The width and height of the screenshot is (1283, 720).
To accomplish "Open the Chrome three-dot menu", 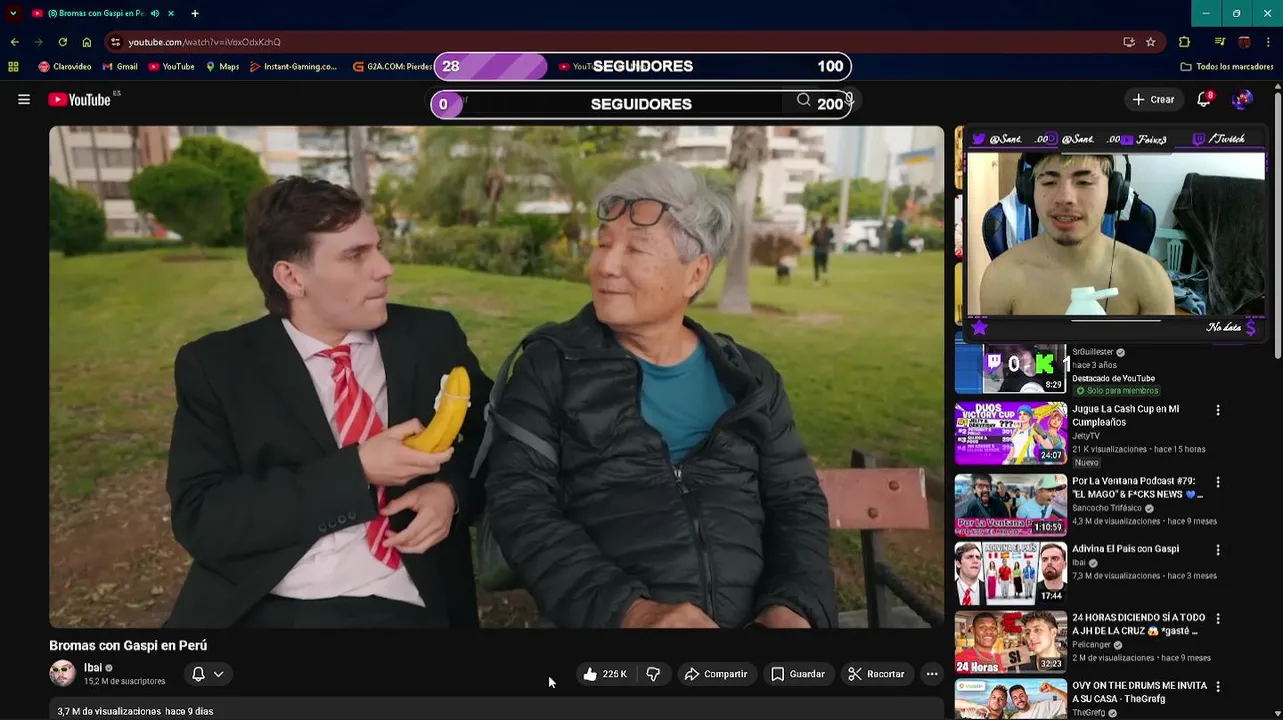I will (1269, 42).
